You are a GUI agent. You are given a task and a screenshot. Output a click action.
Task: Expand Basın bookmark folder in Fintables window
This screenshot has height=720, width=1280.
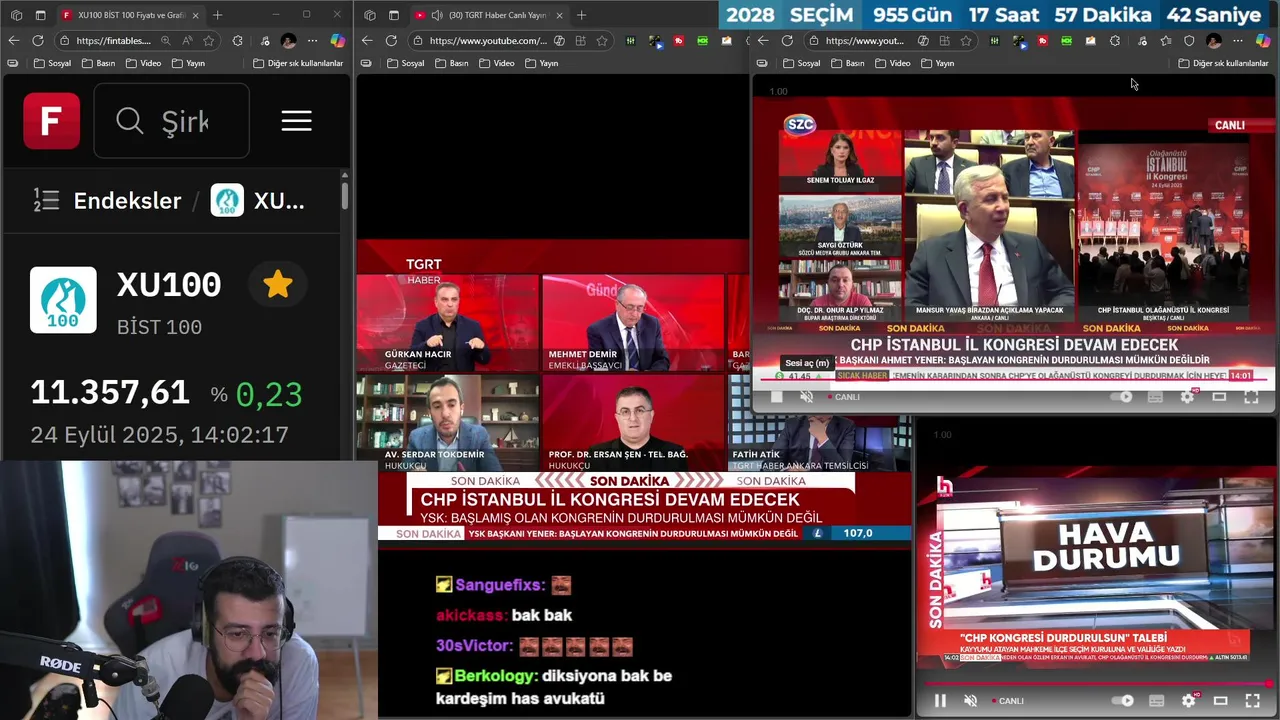[98, 63]
